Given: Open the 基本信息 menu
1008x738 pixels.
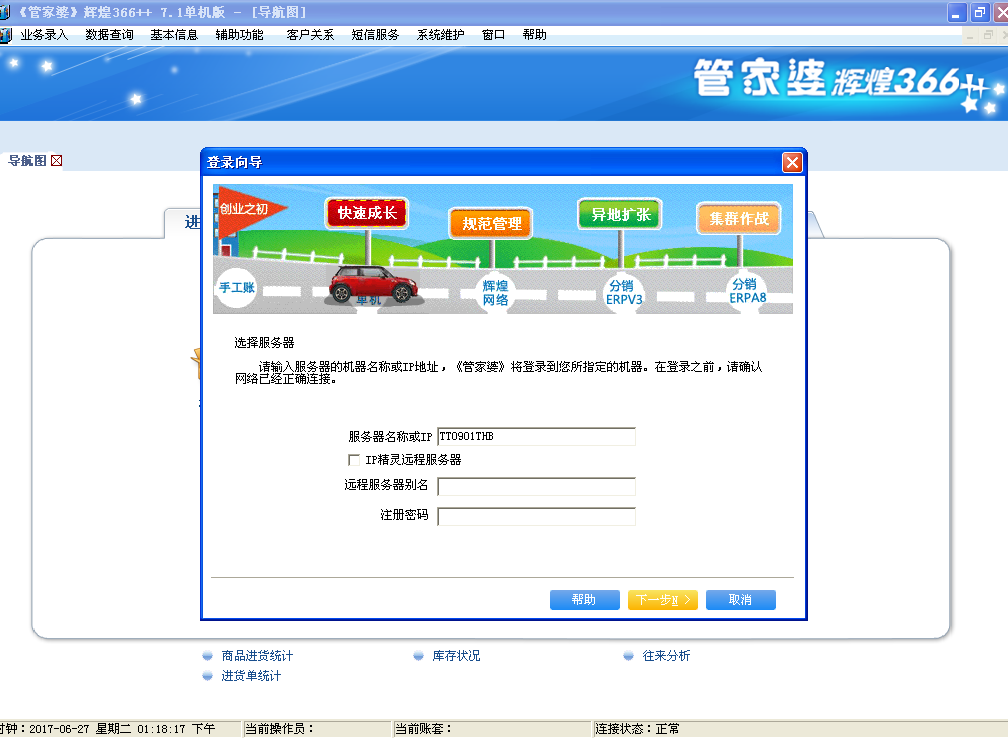Looking at the screenshot, I should (x=174, y=35).
